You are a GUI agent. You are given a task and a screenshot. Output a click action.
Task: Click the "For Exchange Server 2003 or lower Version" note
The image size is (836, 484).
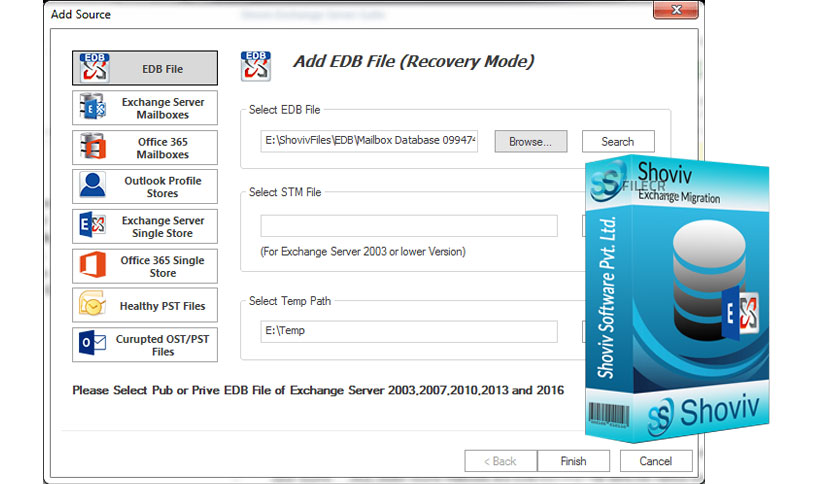coord(363,252)
